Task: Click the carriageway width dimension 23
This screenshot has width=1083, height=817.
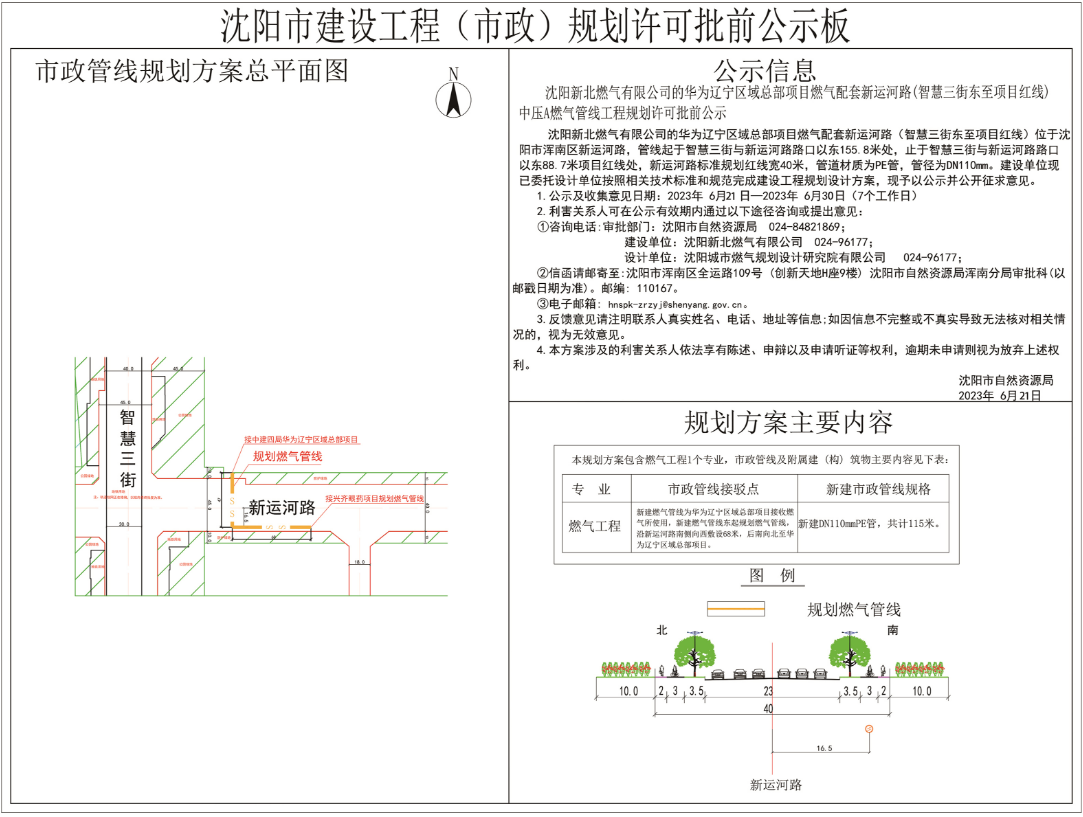Action: (x=768, y=691)
